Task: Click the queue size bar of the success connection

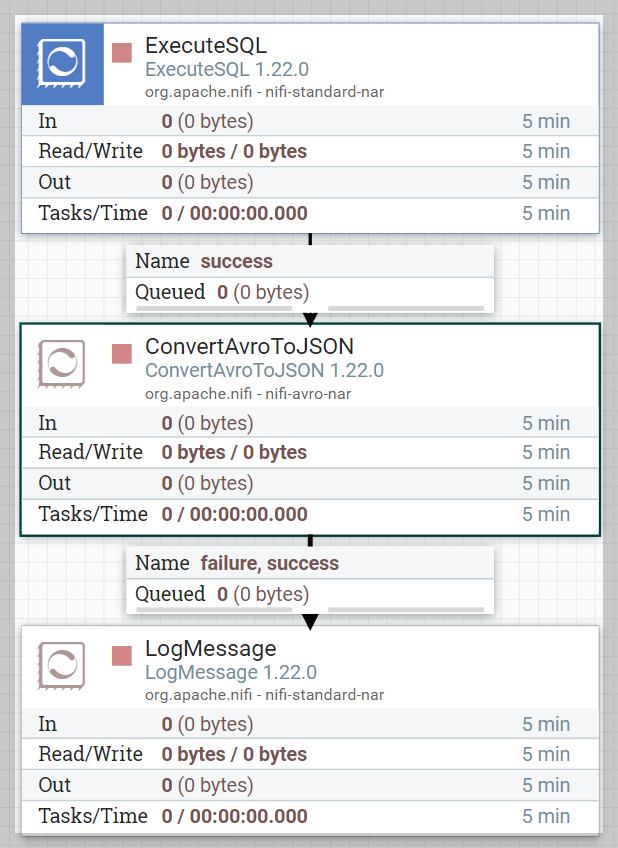Action: tap(406, 309)
